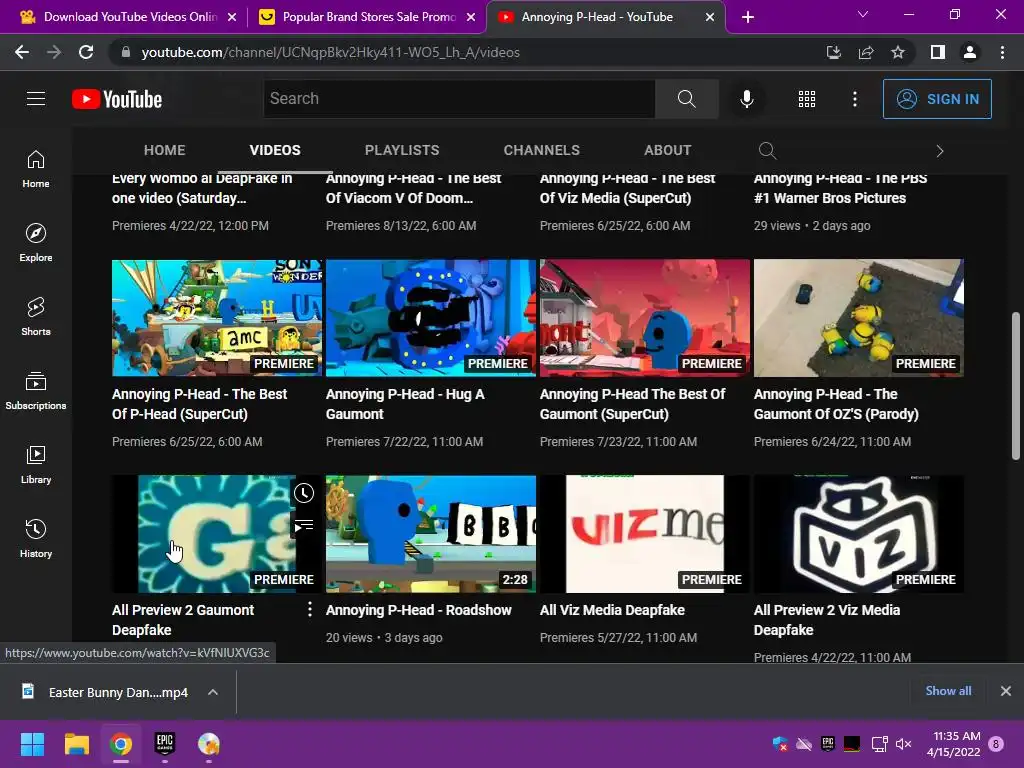Share this page via address bar icon
Viewport: 1024px width, 768px height.
point(866,52)
